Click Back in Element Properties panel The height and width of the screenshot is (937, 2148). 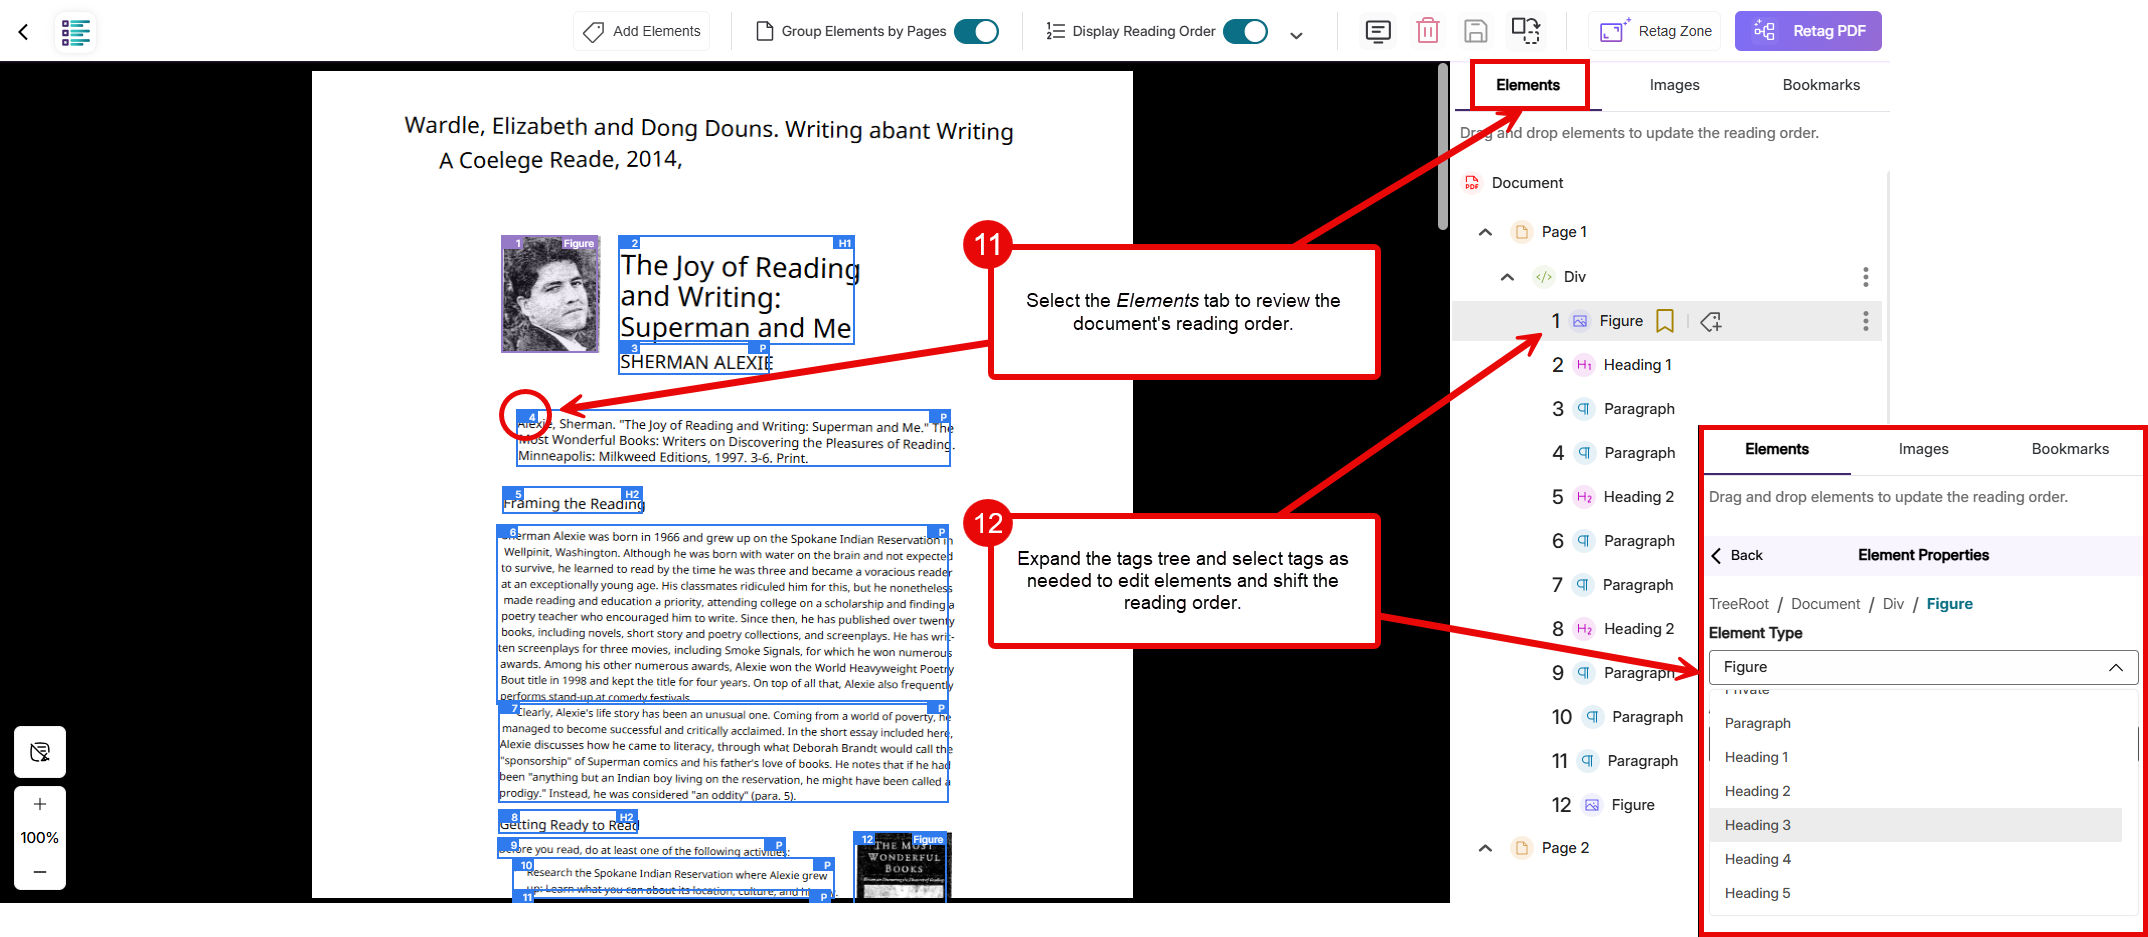[1737, 556]
